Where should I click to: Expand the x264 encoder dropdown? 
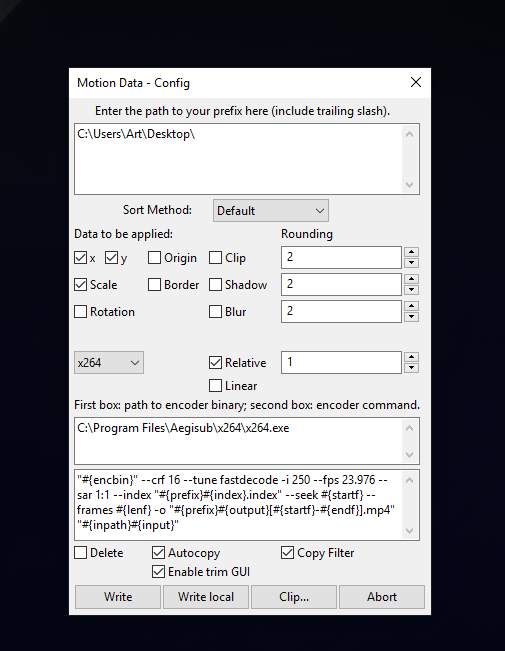[x=109, y=362]
